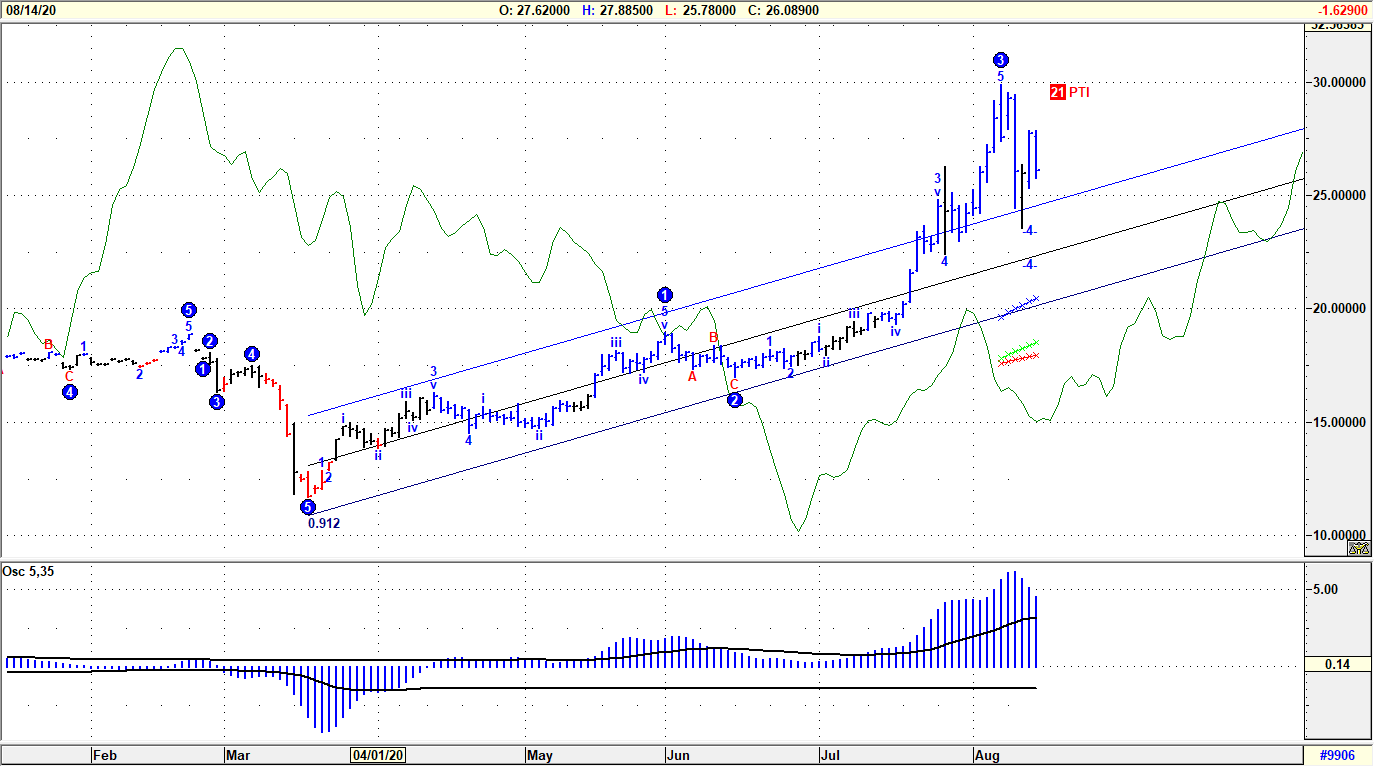Click the 0.912 ratio label under March low
The height and width of the screenshot is (767, 1374).
pos(324,523)
